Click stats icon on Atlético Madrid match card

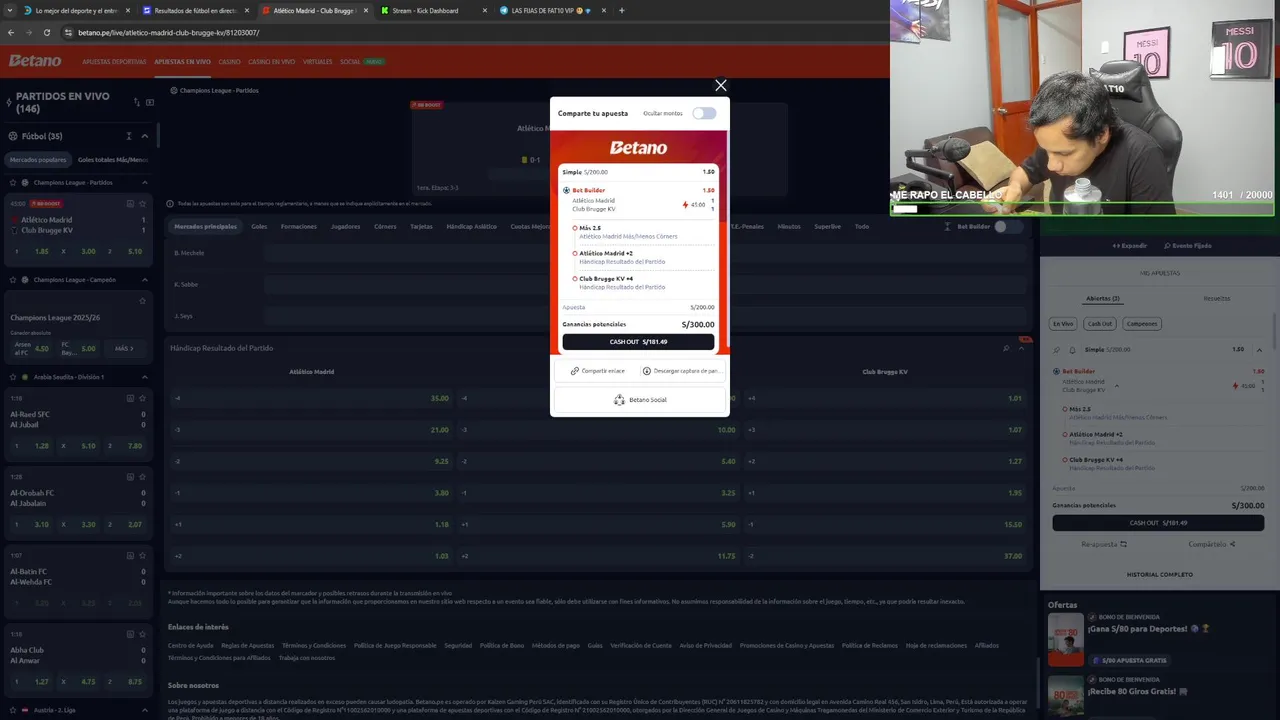coord(130,203)
